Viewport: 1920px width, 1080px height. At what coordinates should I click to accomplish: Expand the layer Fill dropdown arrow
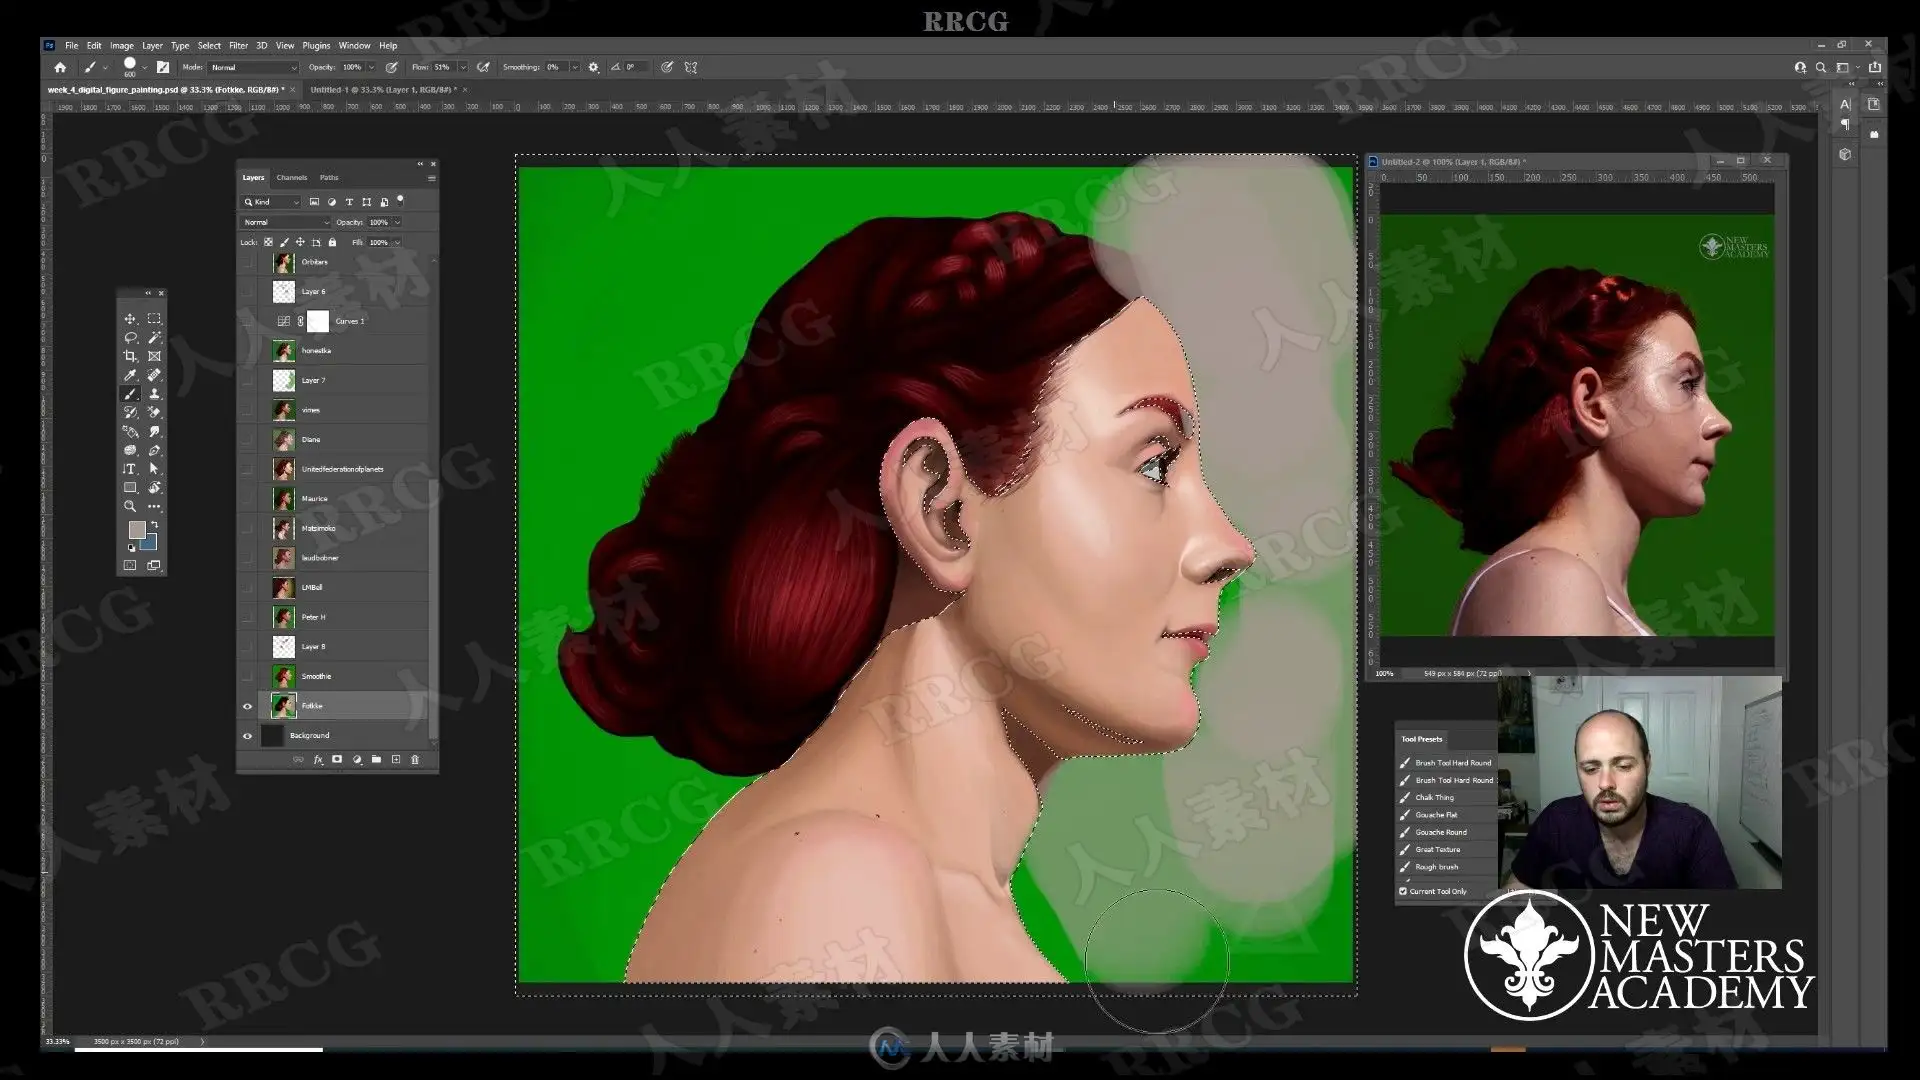pyautogui.click(x=397, y=242)
